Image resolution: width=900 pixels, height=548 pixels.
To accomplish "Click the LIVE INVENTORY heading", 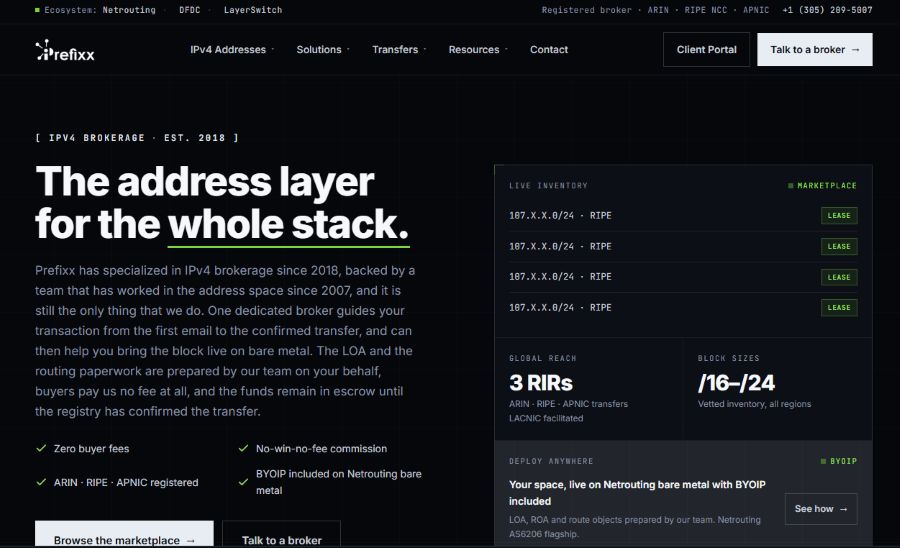I will (x=548, y=186).
